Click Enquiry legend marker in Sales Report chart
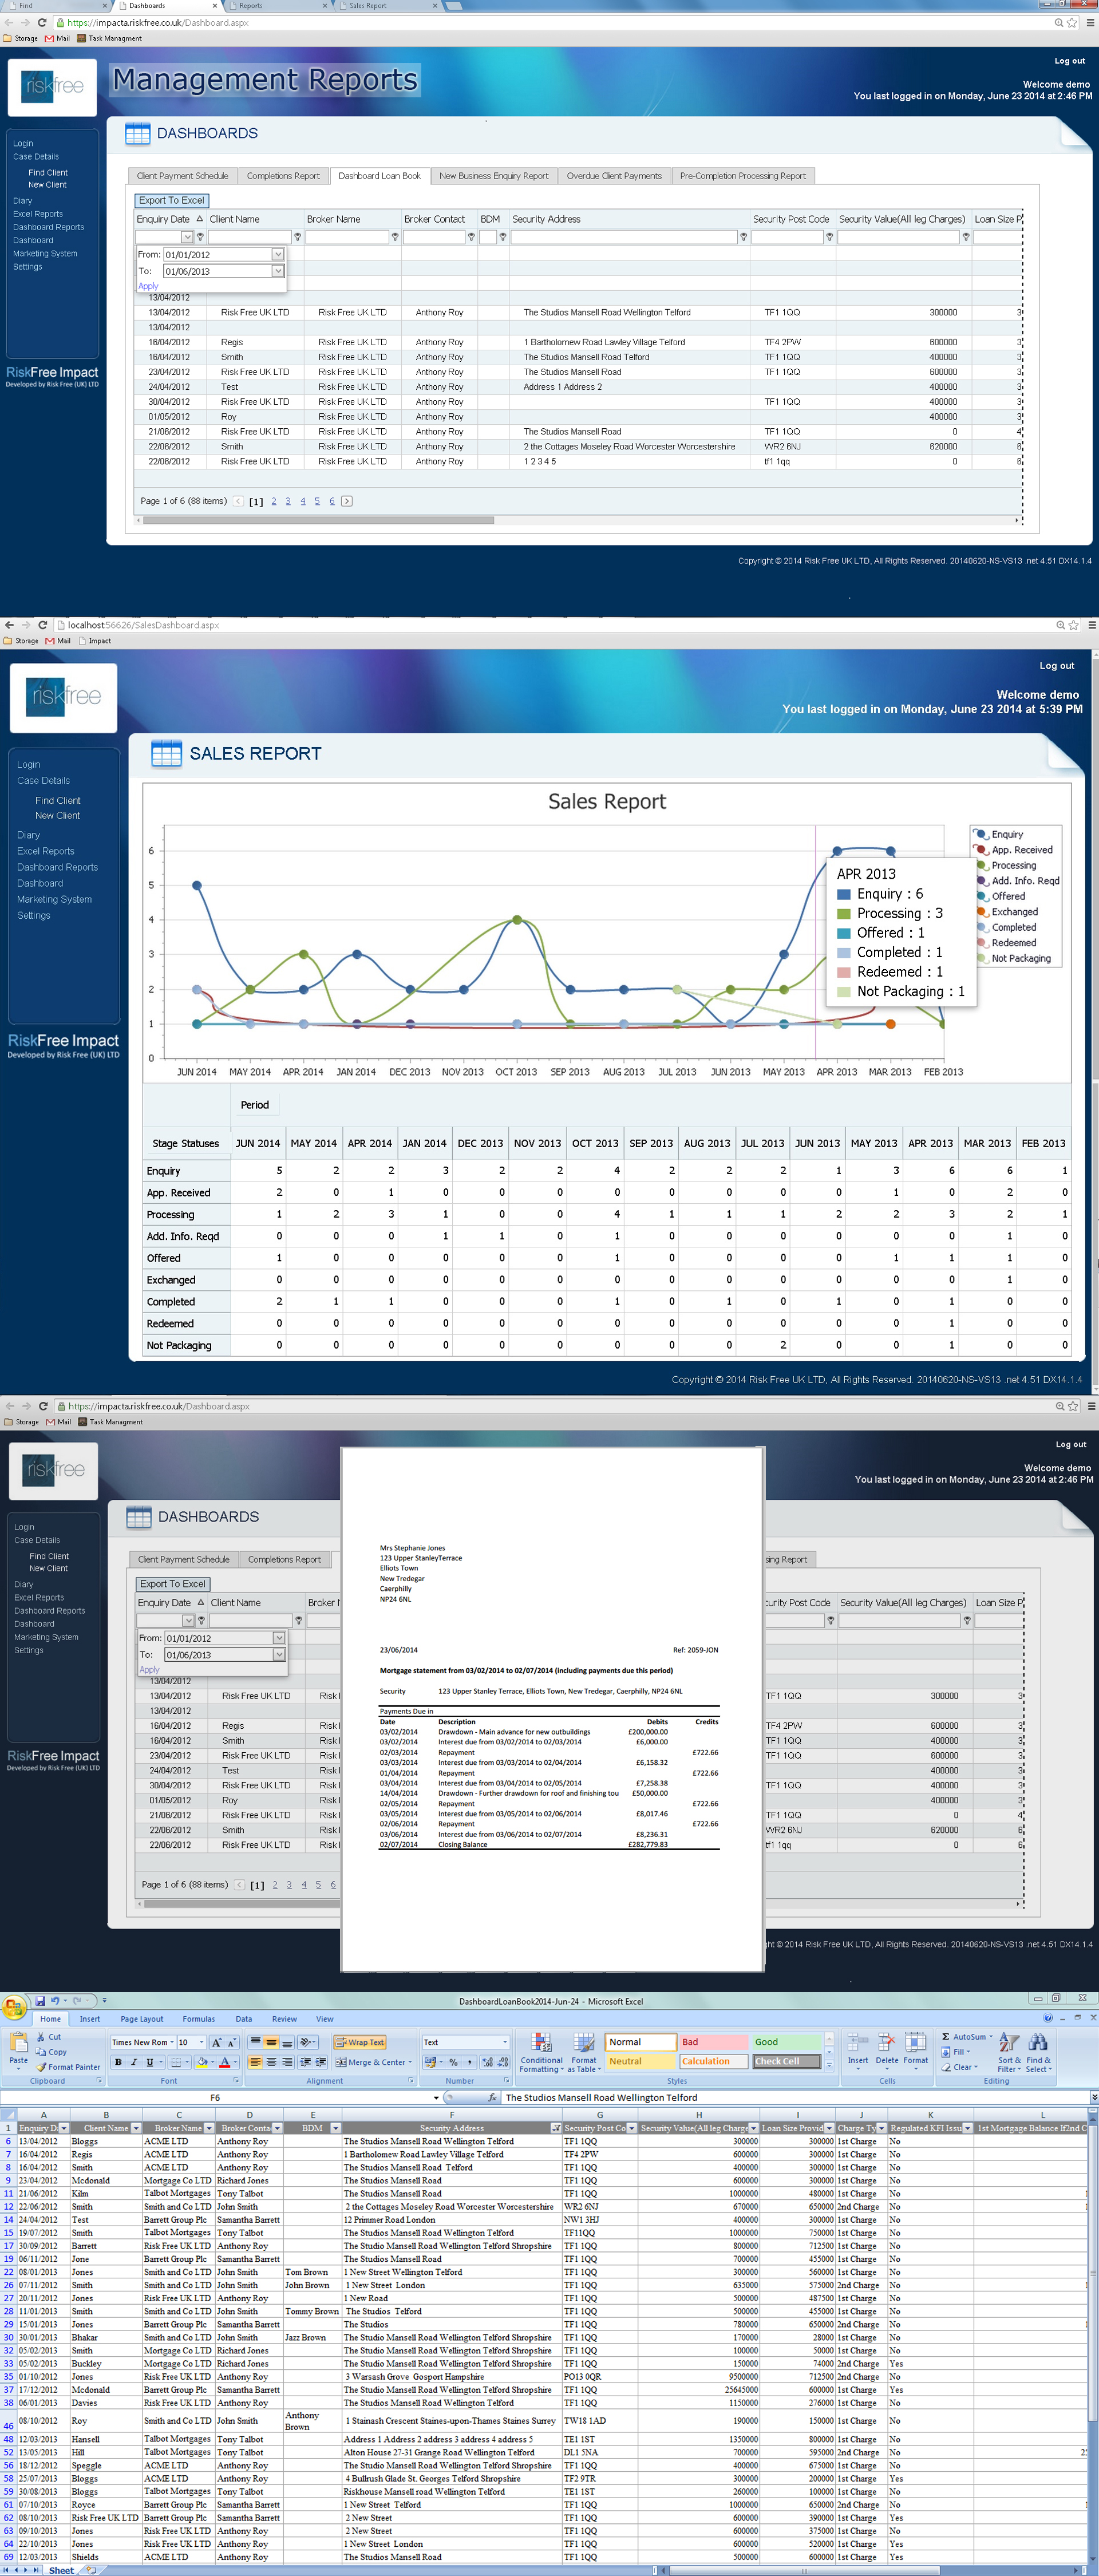Screen dimensions: 1099x2576 click(980, 834)
